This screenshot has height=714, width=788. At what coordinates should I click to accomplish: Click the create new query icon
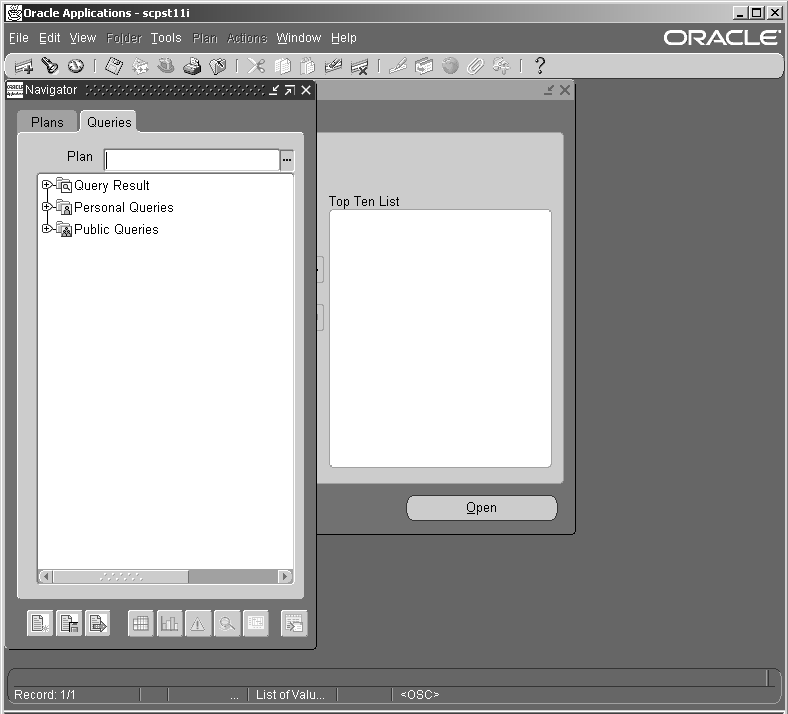point(40,624)
